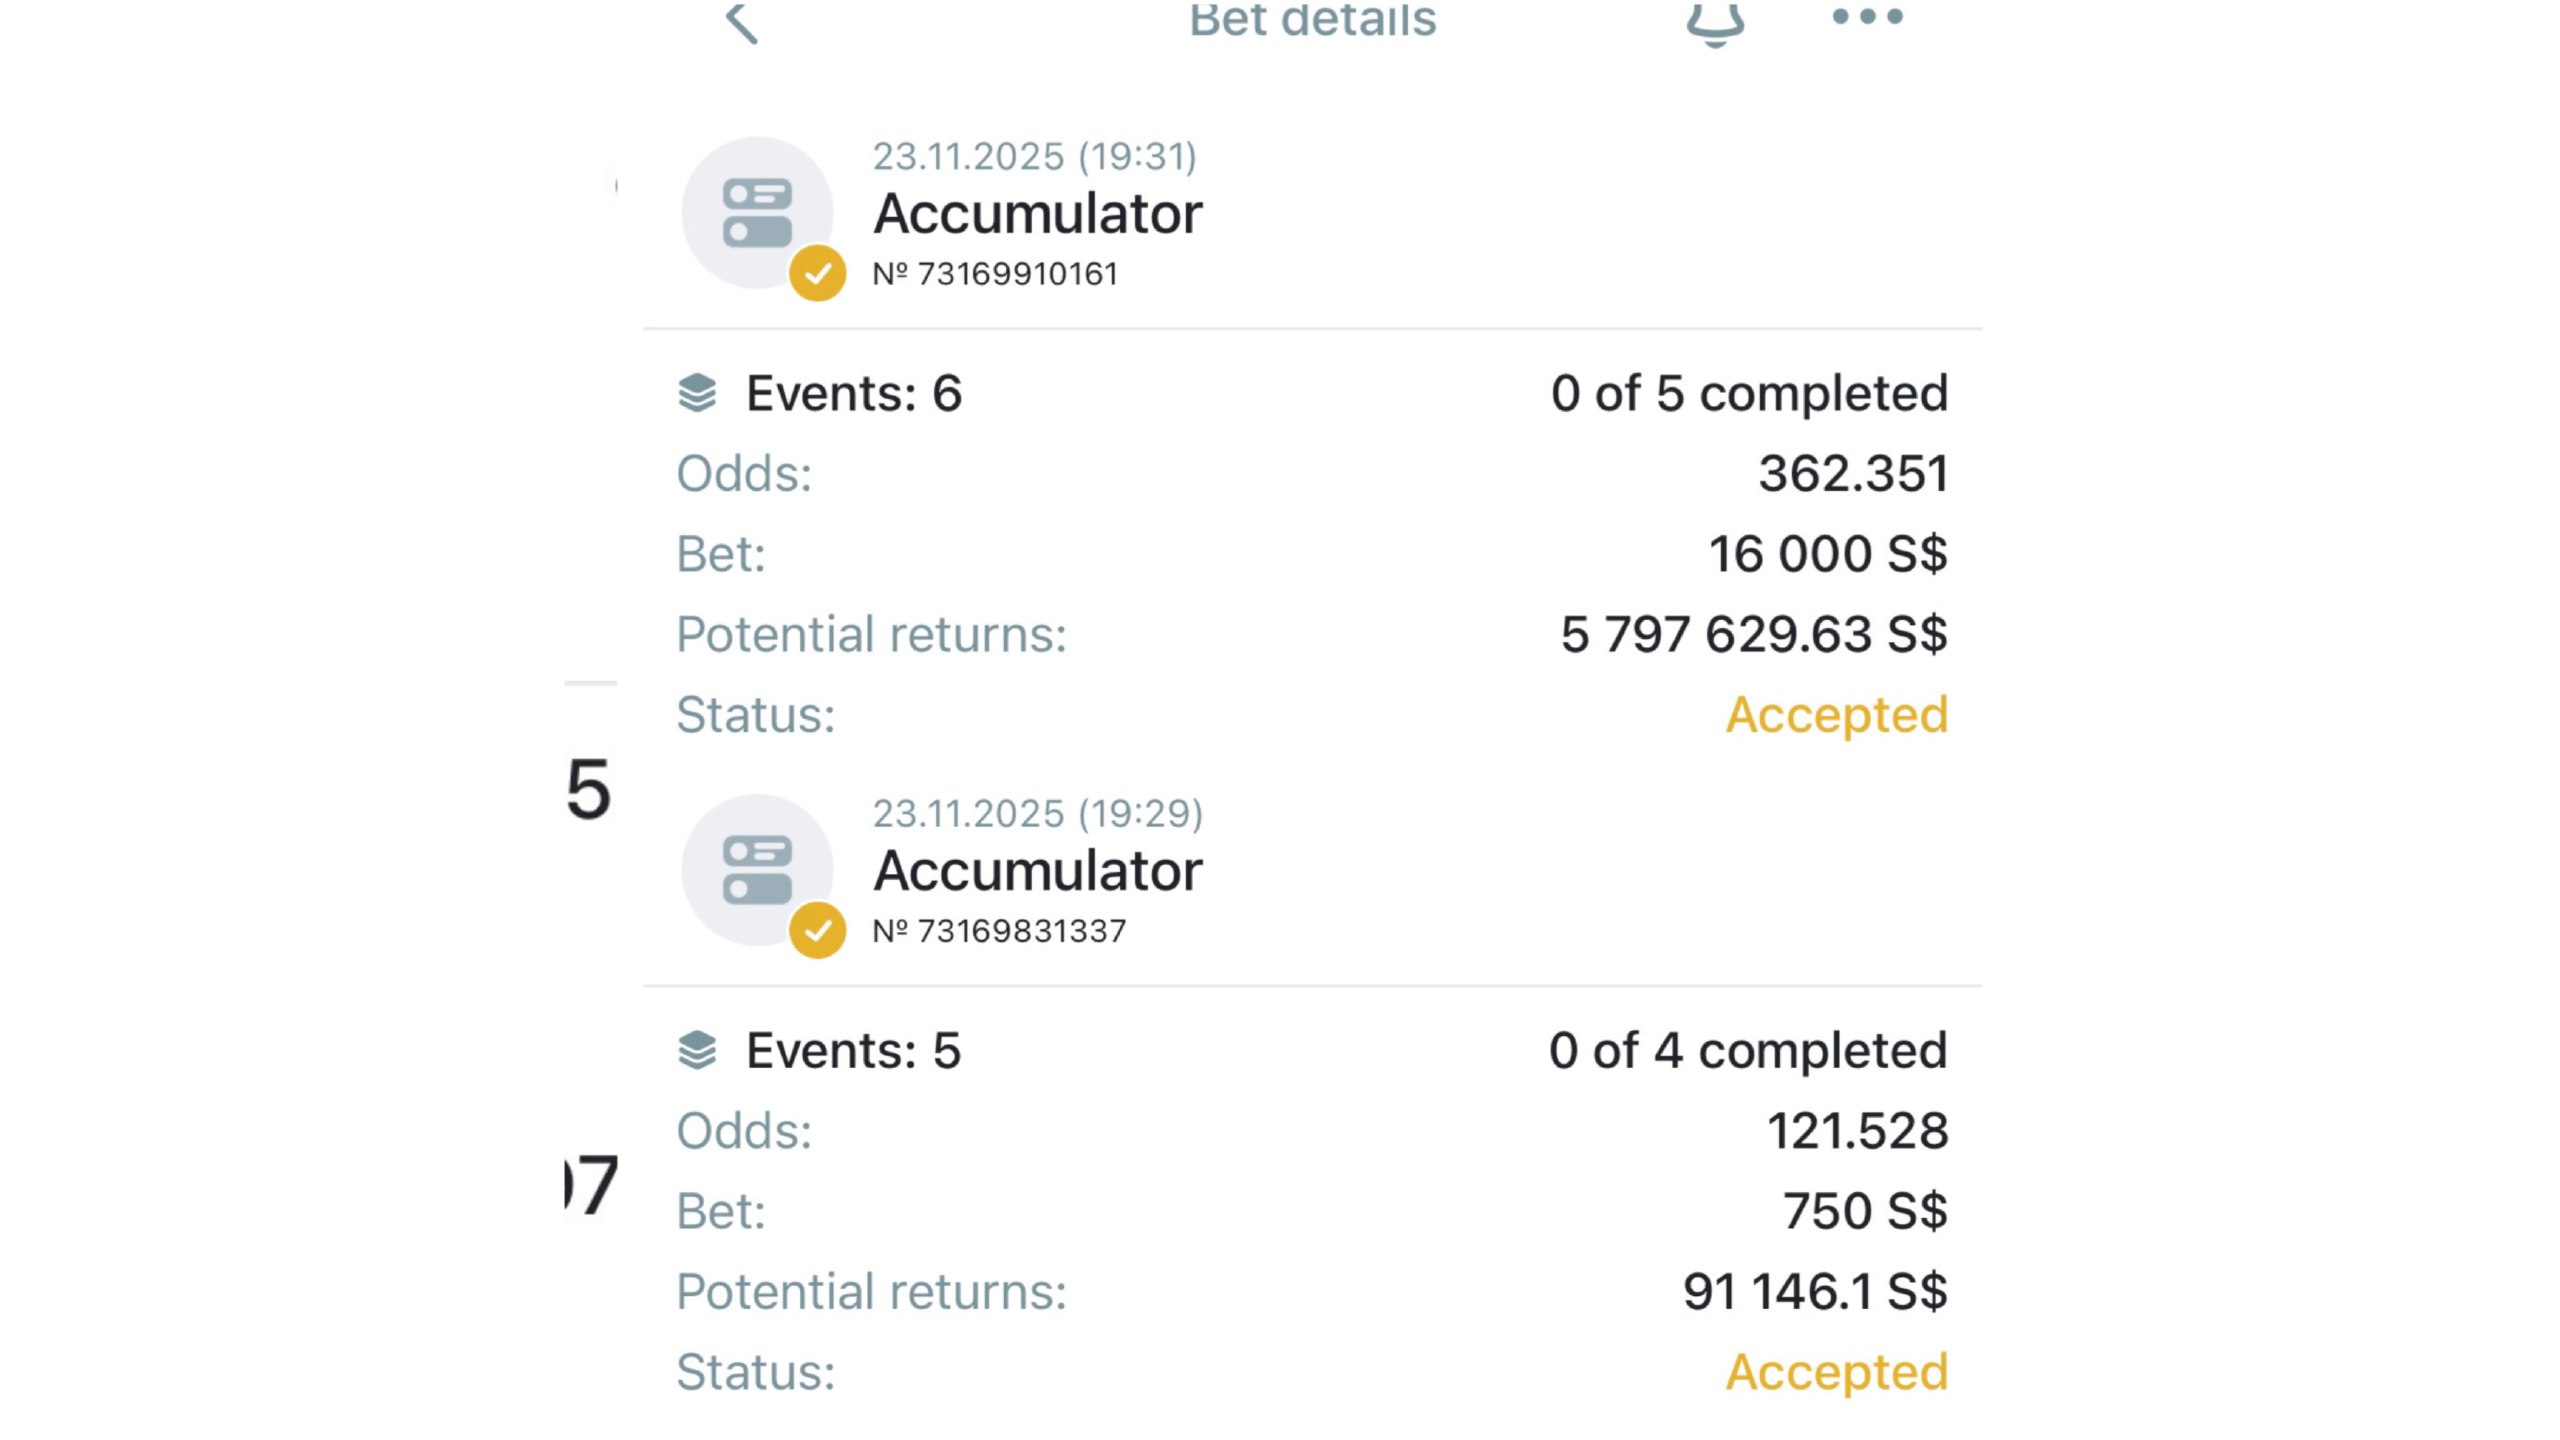Open notifications with the bell icon
This screenshot has height=1440, width=2560.
coord(1715,22)
